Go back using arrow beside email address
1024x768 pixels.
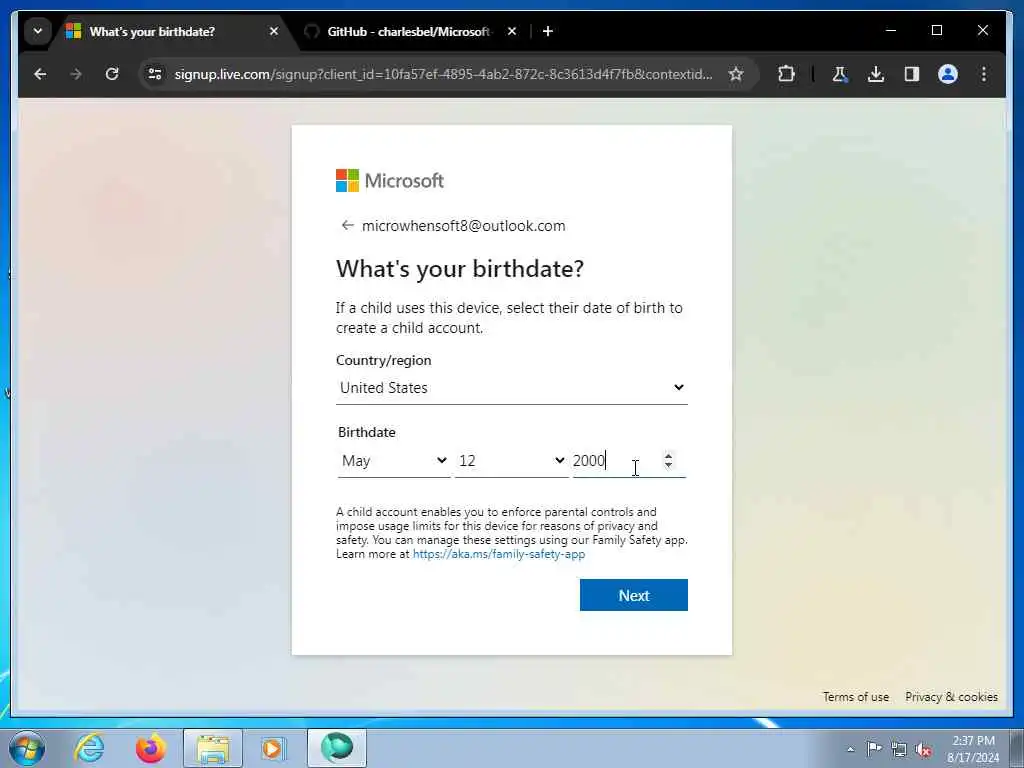point(347,225)
